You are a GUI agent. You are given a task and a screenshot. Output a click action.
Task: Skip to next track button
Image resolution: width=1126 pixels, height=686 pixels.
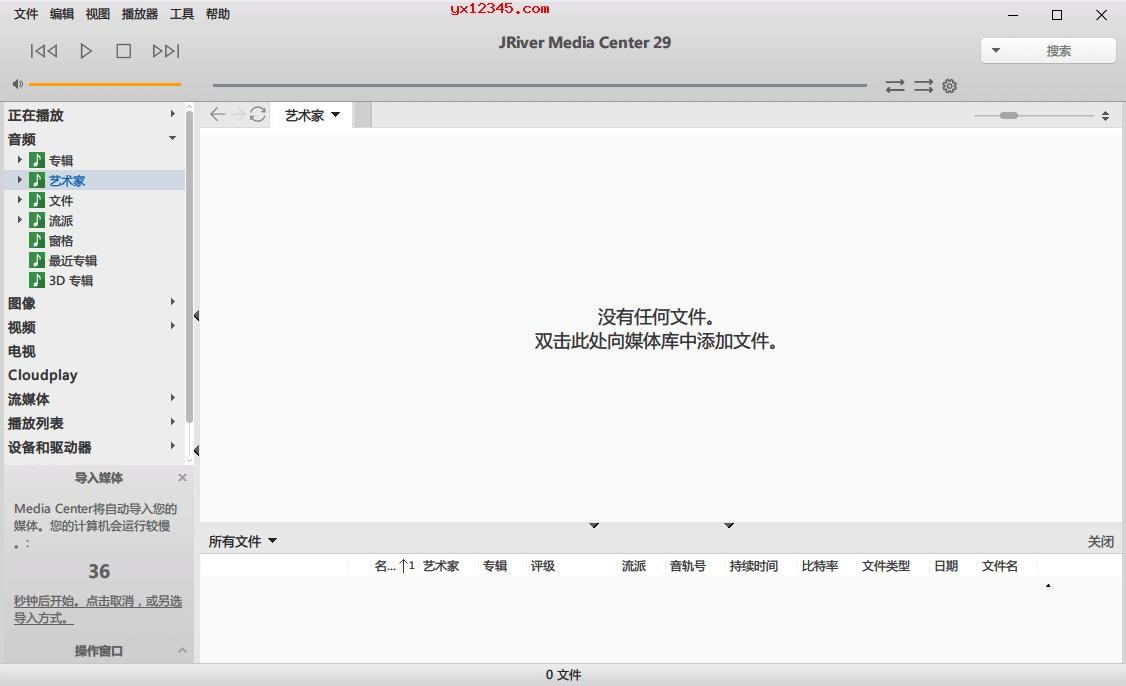pyautogui.click(x=166, y=51)
